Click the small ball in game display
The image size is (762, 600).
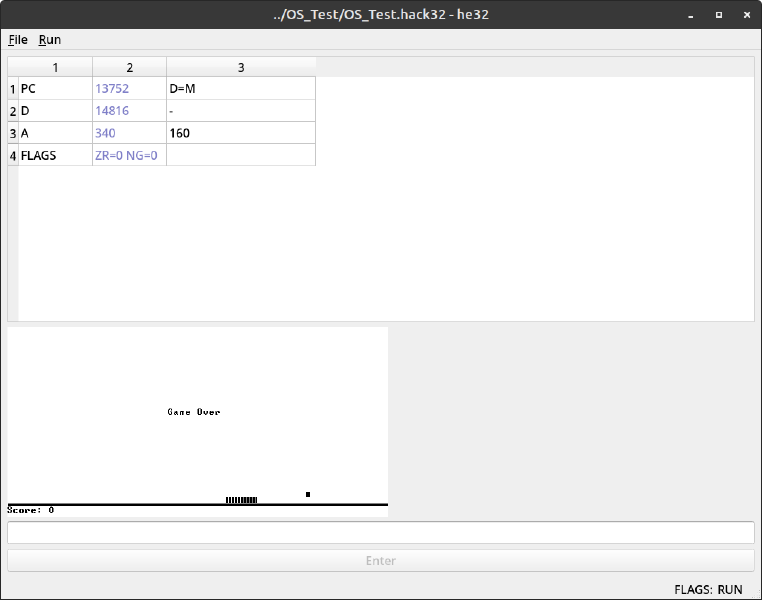pos(308,494)
